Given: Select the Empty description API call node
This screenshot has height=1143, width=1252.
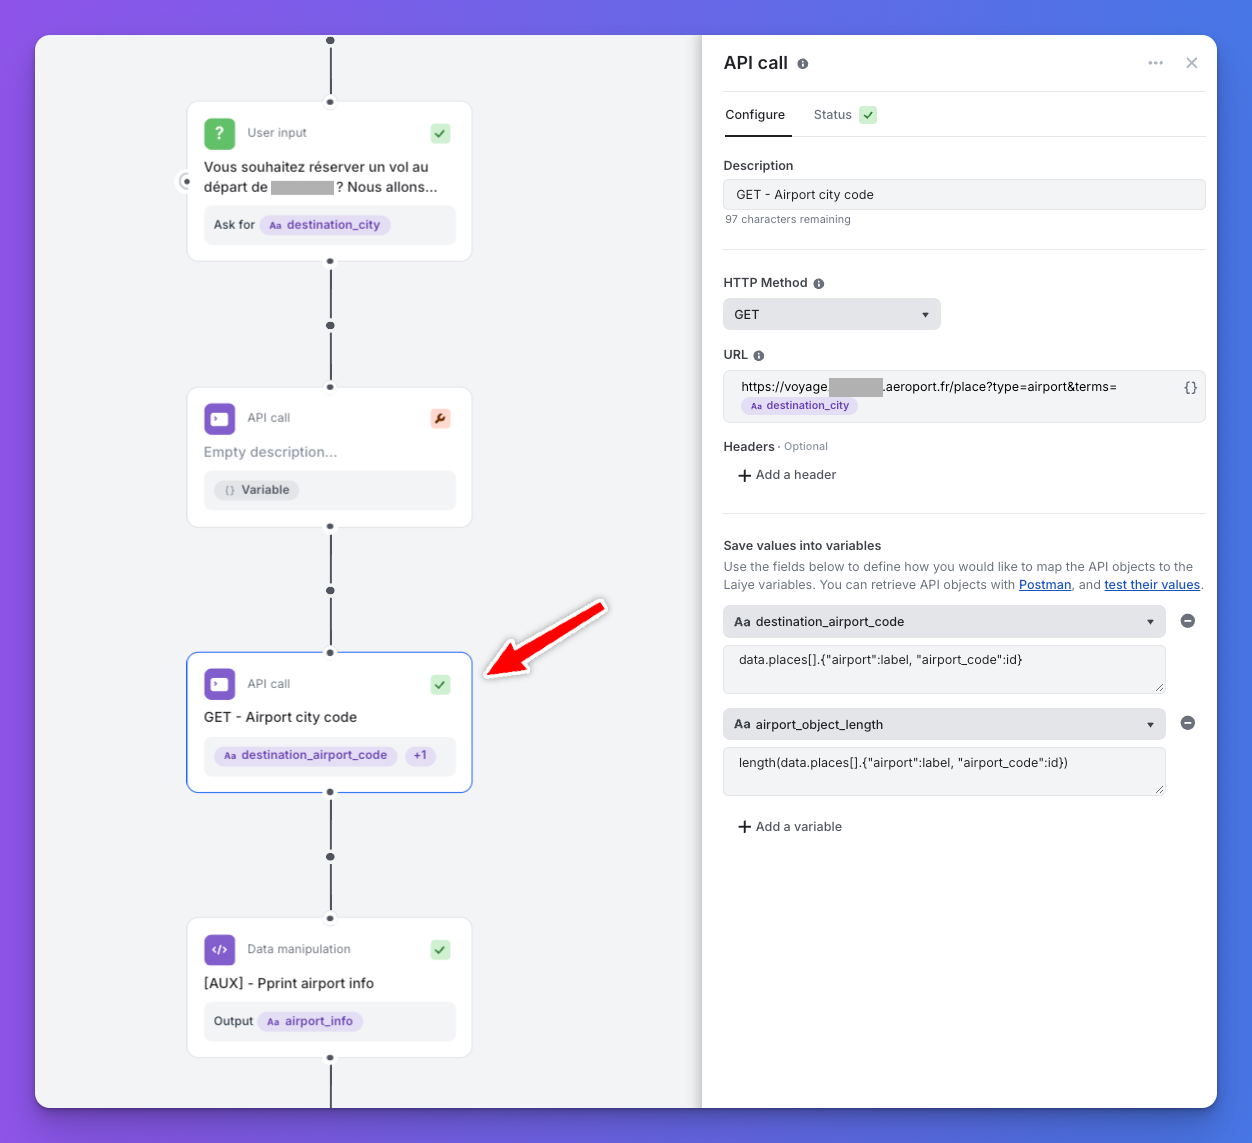Looking at the screenshot, I should (x=329, y=457).
